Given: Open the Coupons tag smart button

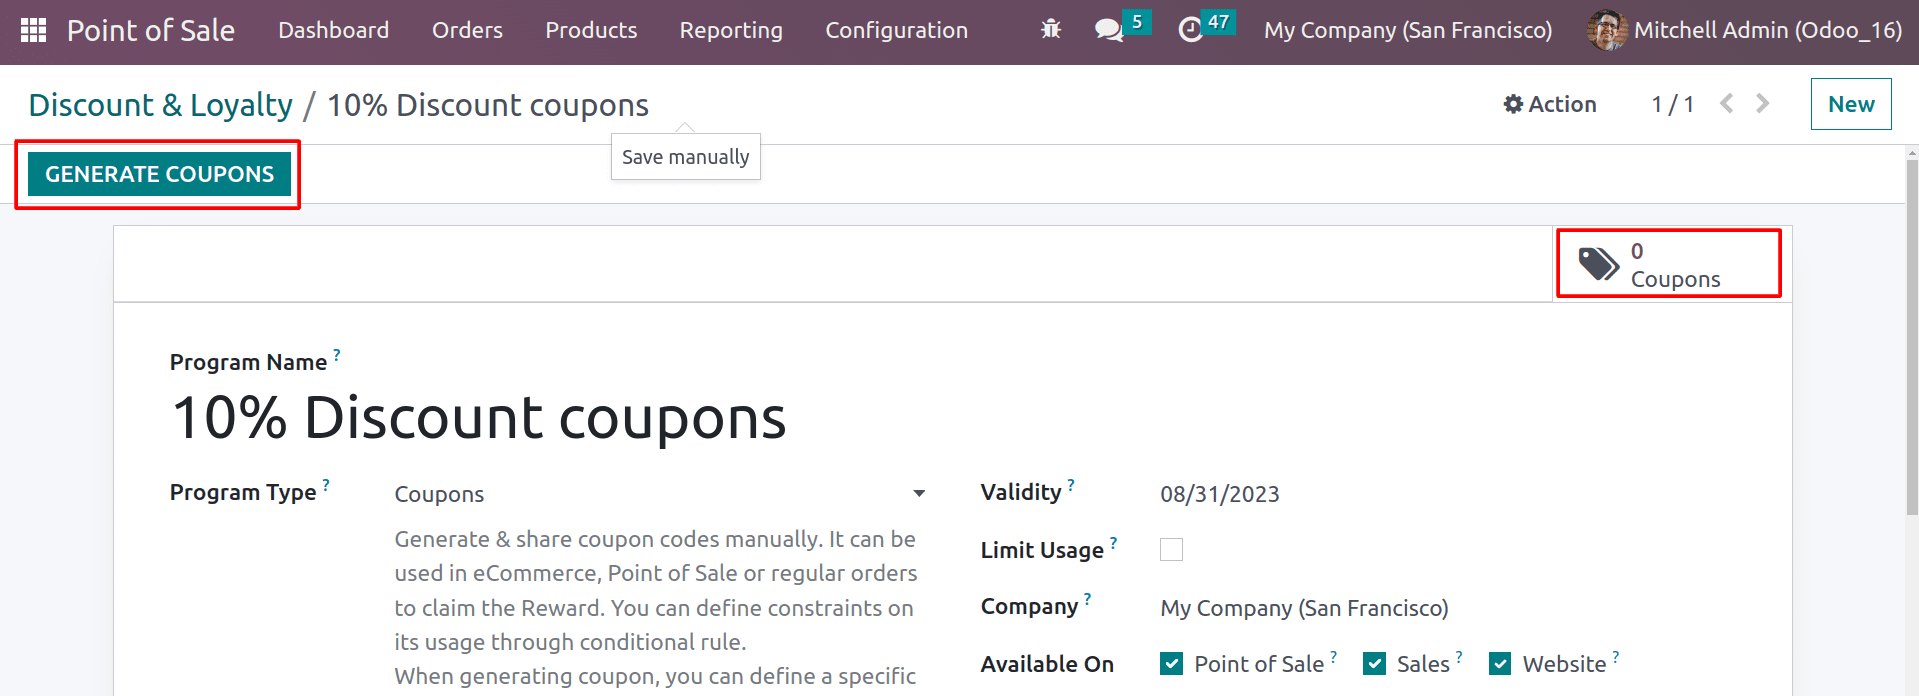Looking at the screenshot, I should point(1668,264).
